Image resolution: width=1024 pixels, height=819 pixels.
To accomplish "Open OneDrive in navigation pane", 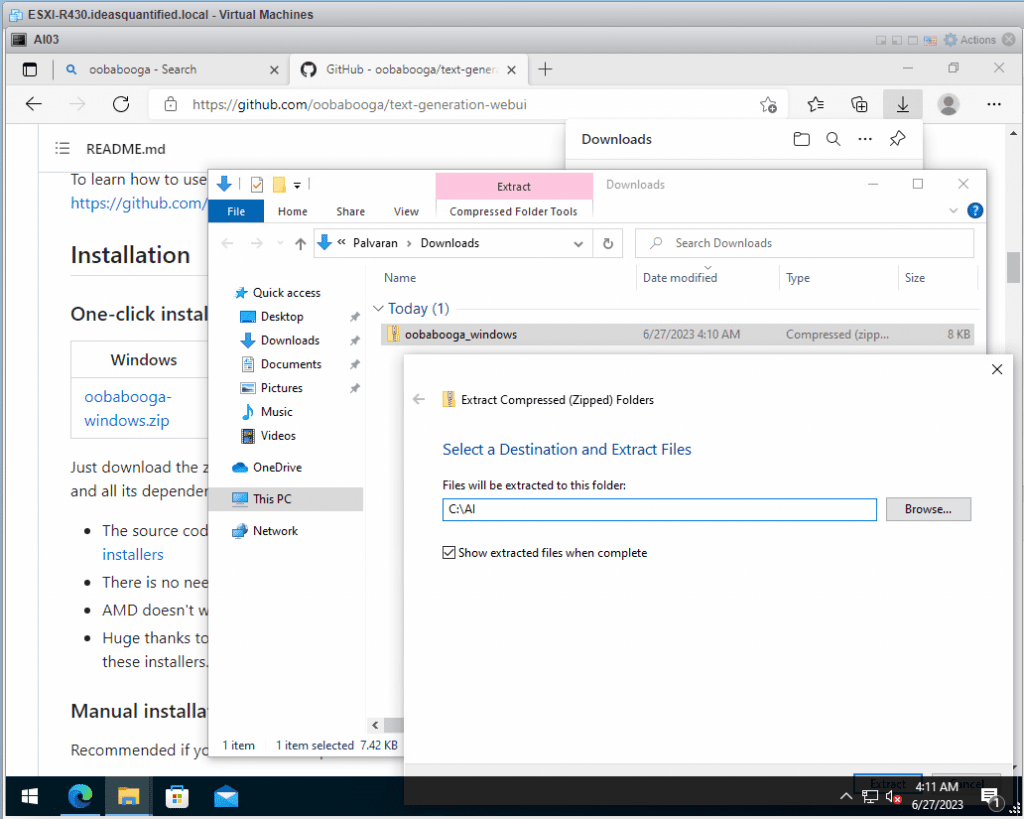I will point(277,468).
